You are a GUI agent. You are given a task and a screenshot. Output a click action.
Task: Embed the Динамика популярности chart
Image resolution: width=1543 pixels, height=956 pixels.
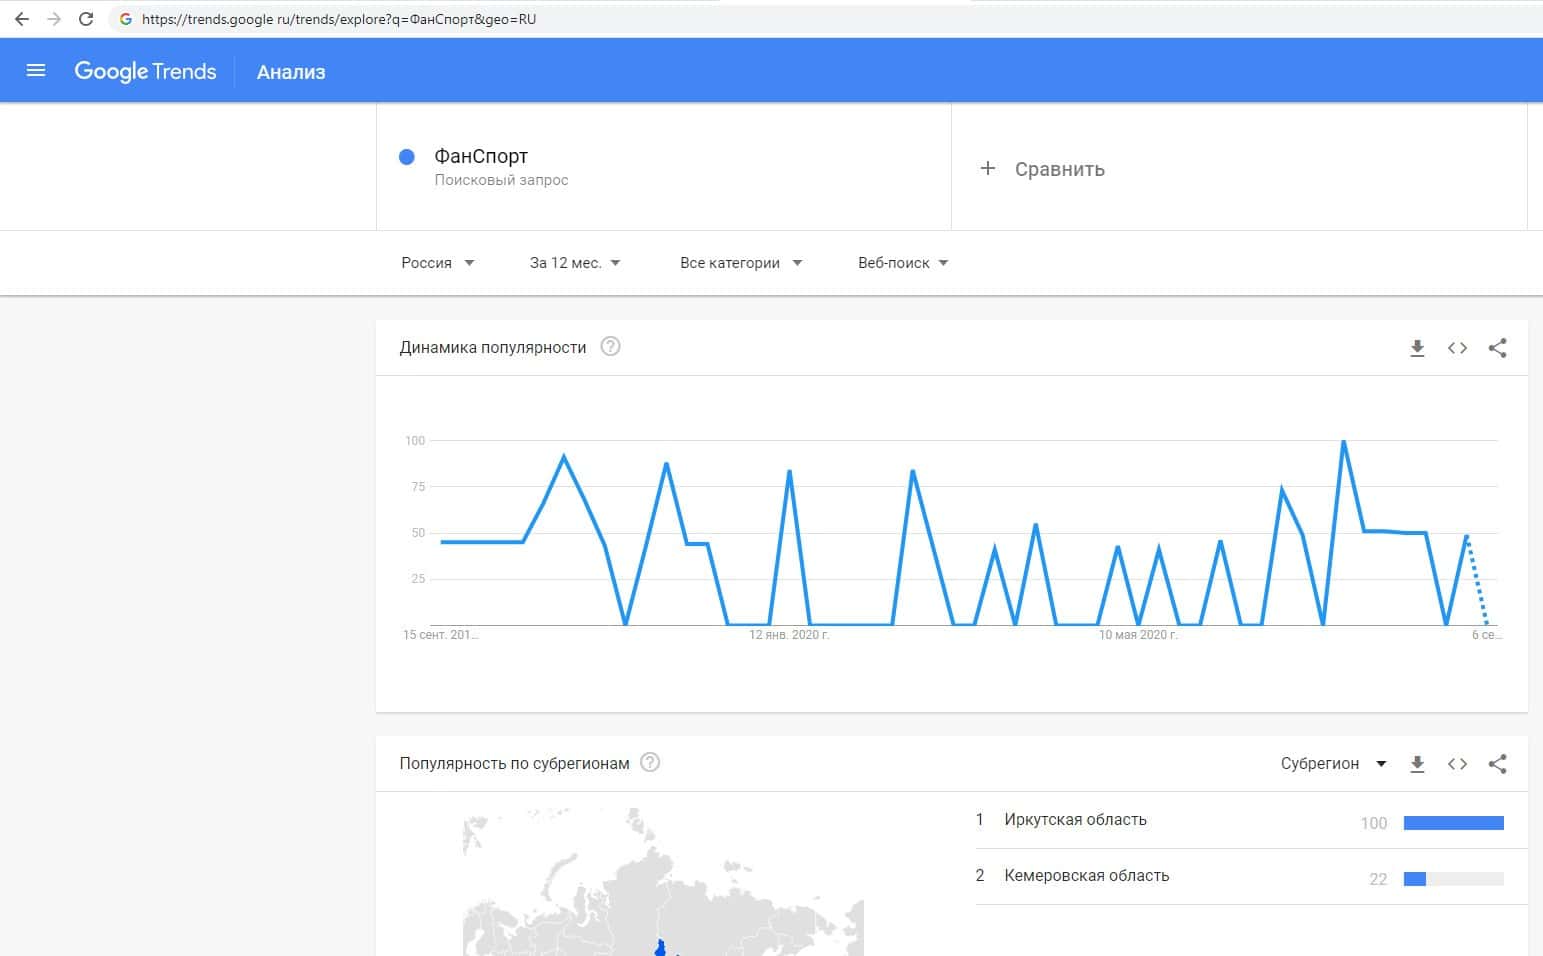1457,348
